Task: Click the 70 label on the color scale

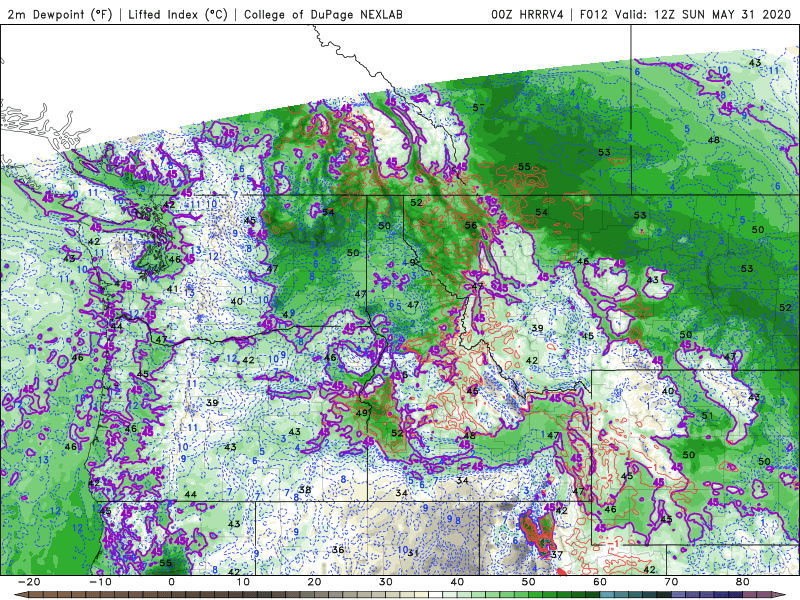Action: coord(671,582)
